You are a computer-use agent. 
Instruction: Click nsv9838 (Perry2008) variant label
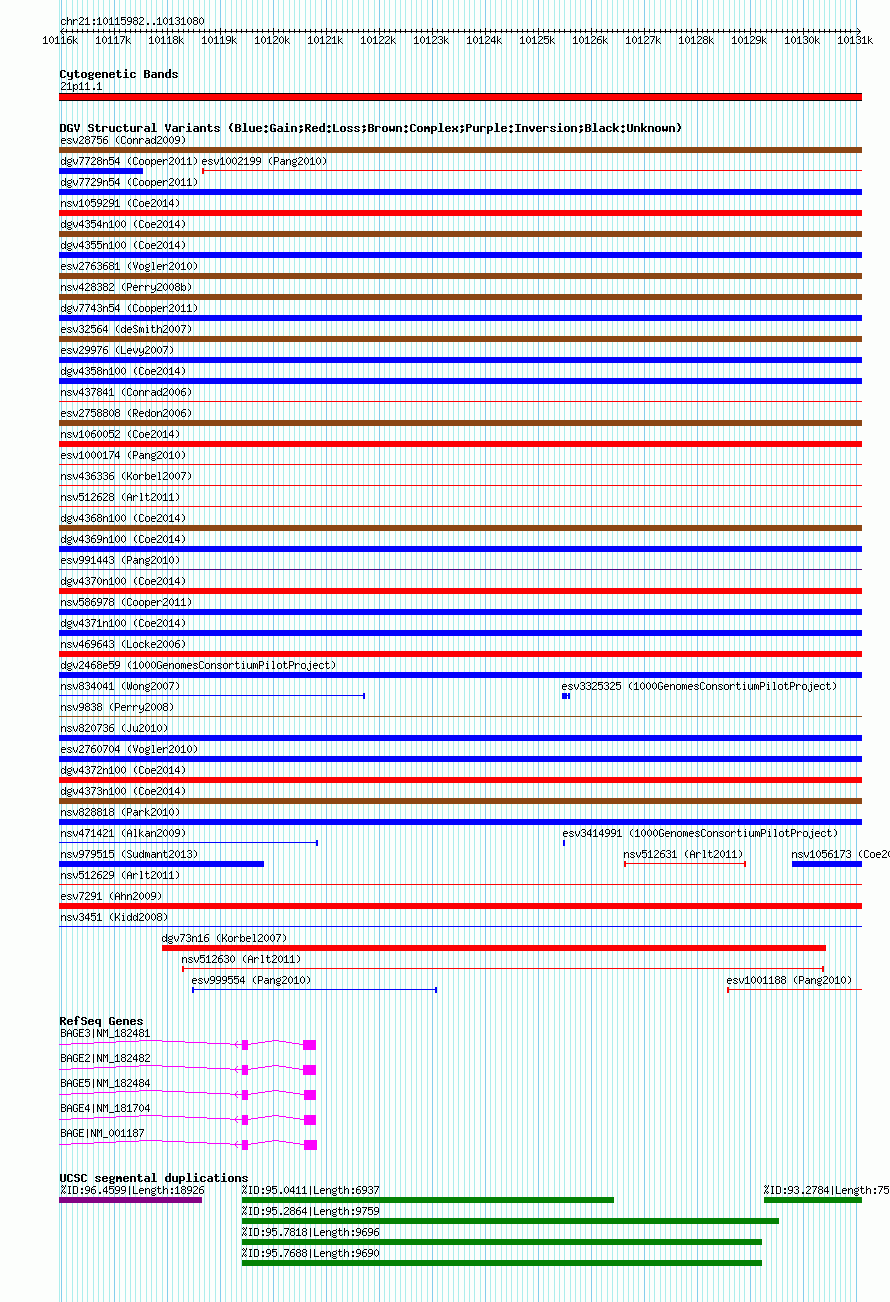point(117,708)
